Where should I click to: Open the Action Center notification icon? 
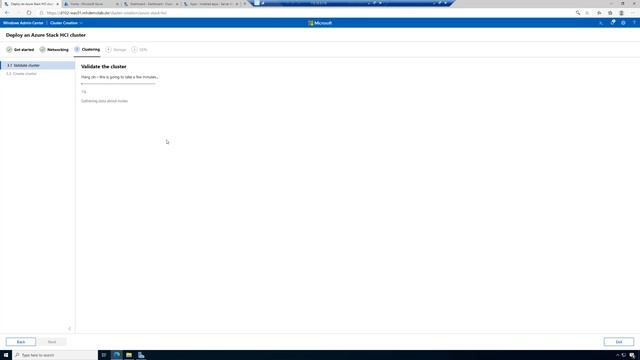coord(632,356)
